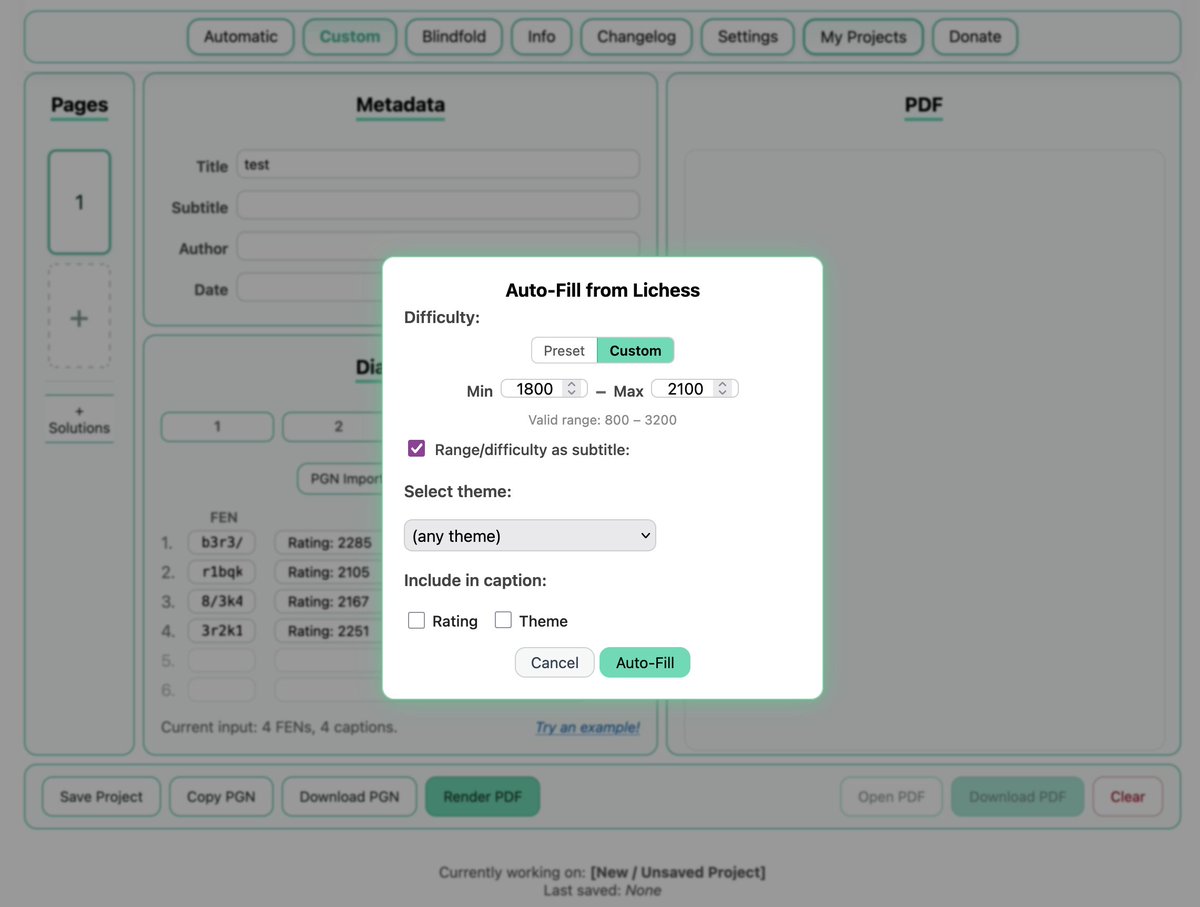Screen dimensions: 1200x907
Task: Click caption field Rating: 2167
Action: [329, 602]
